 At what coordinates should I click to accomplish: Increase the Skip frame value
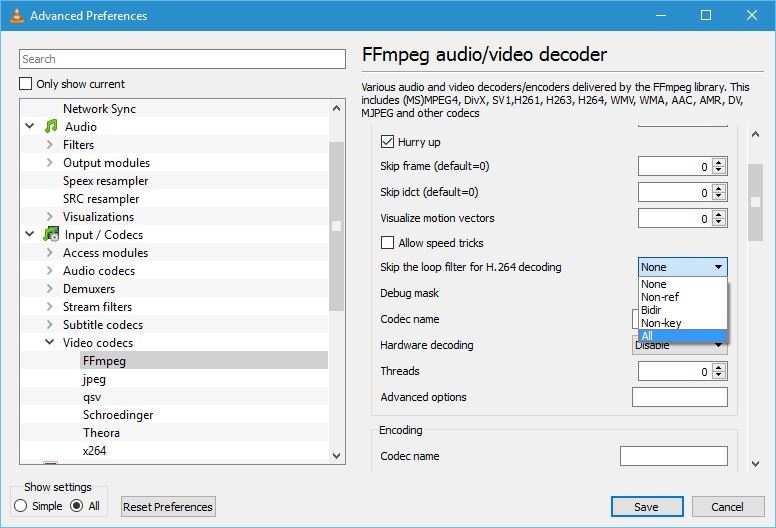pyautogui.click(x=719, y=162)
